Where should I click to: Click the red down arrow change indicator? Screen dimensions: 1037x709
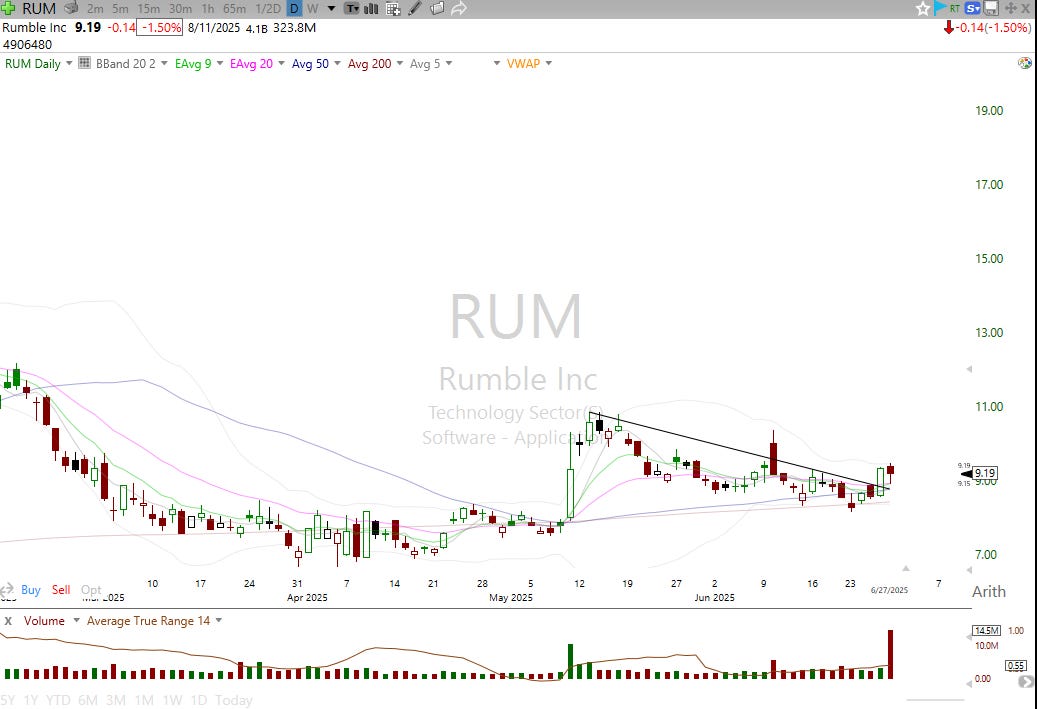tap(948, 27)
